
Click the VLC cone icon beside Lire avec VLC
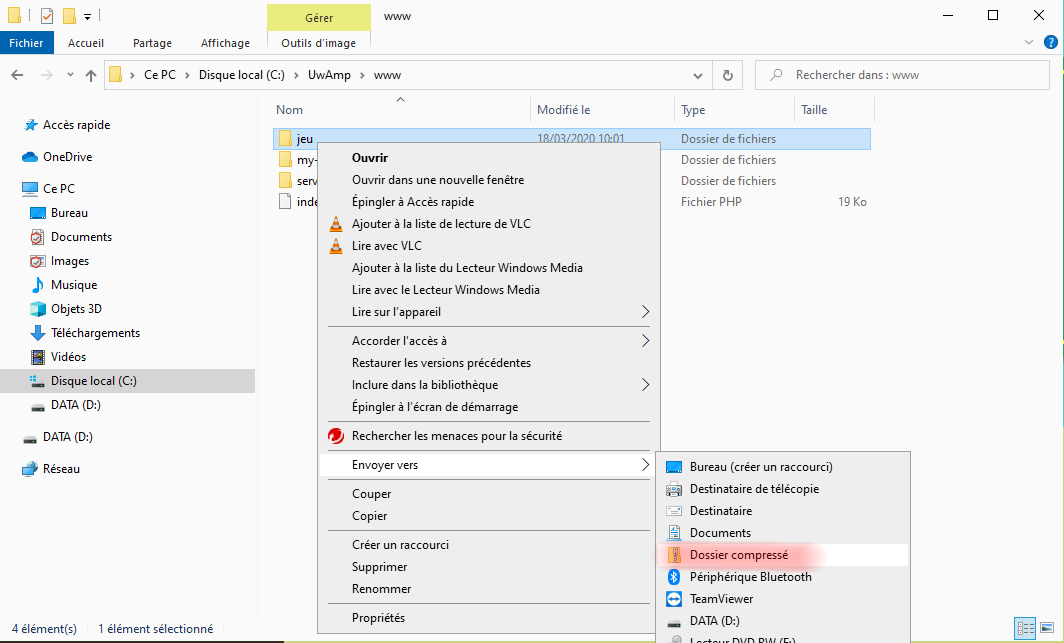click(x=336, y=246)
